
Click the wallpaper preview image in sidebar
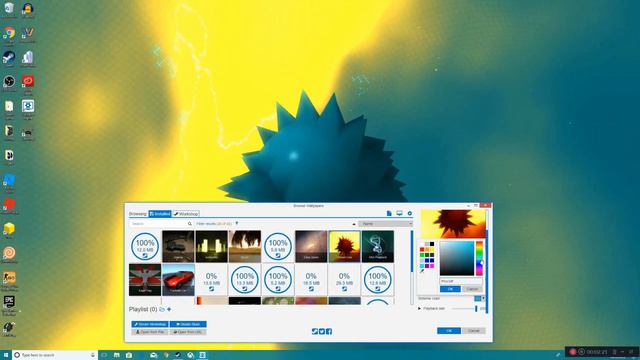(453, 224)
